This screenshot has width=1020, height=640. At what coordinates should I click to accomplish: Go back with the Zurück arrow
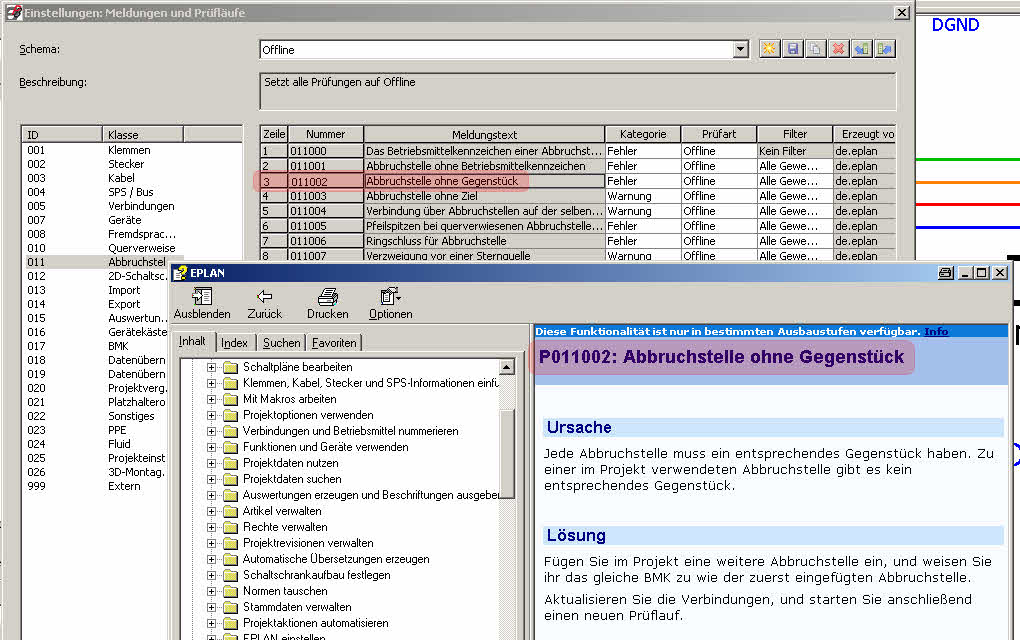(x=265, y=304)
